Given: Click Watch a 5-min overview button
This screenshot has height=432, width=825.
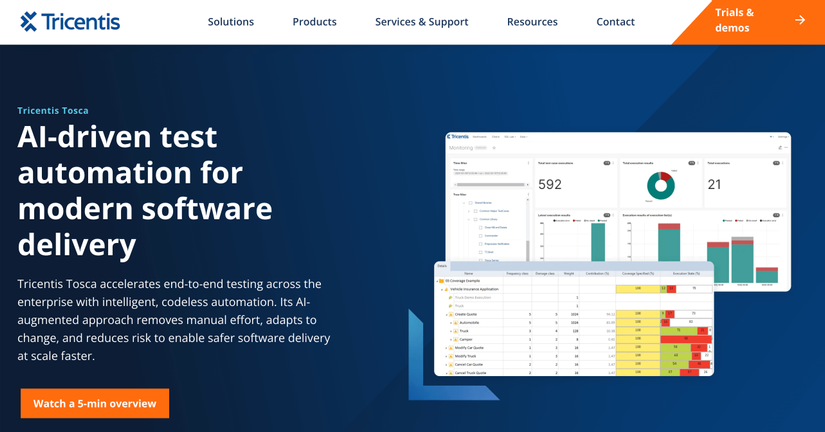Looking at the screenshot, I should [x=95, y=404].
